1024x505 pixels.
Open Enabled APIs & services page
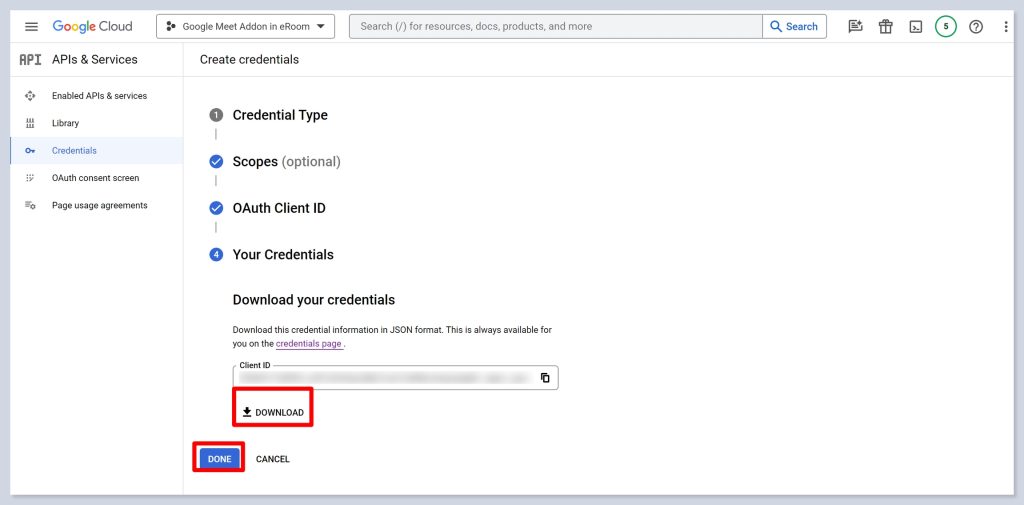point(99,96)
